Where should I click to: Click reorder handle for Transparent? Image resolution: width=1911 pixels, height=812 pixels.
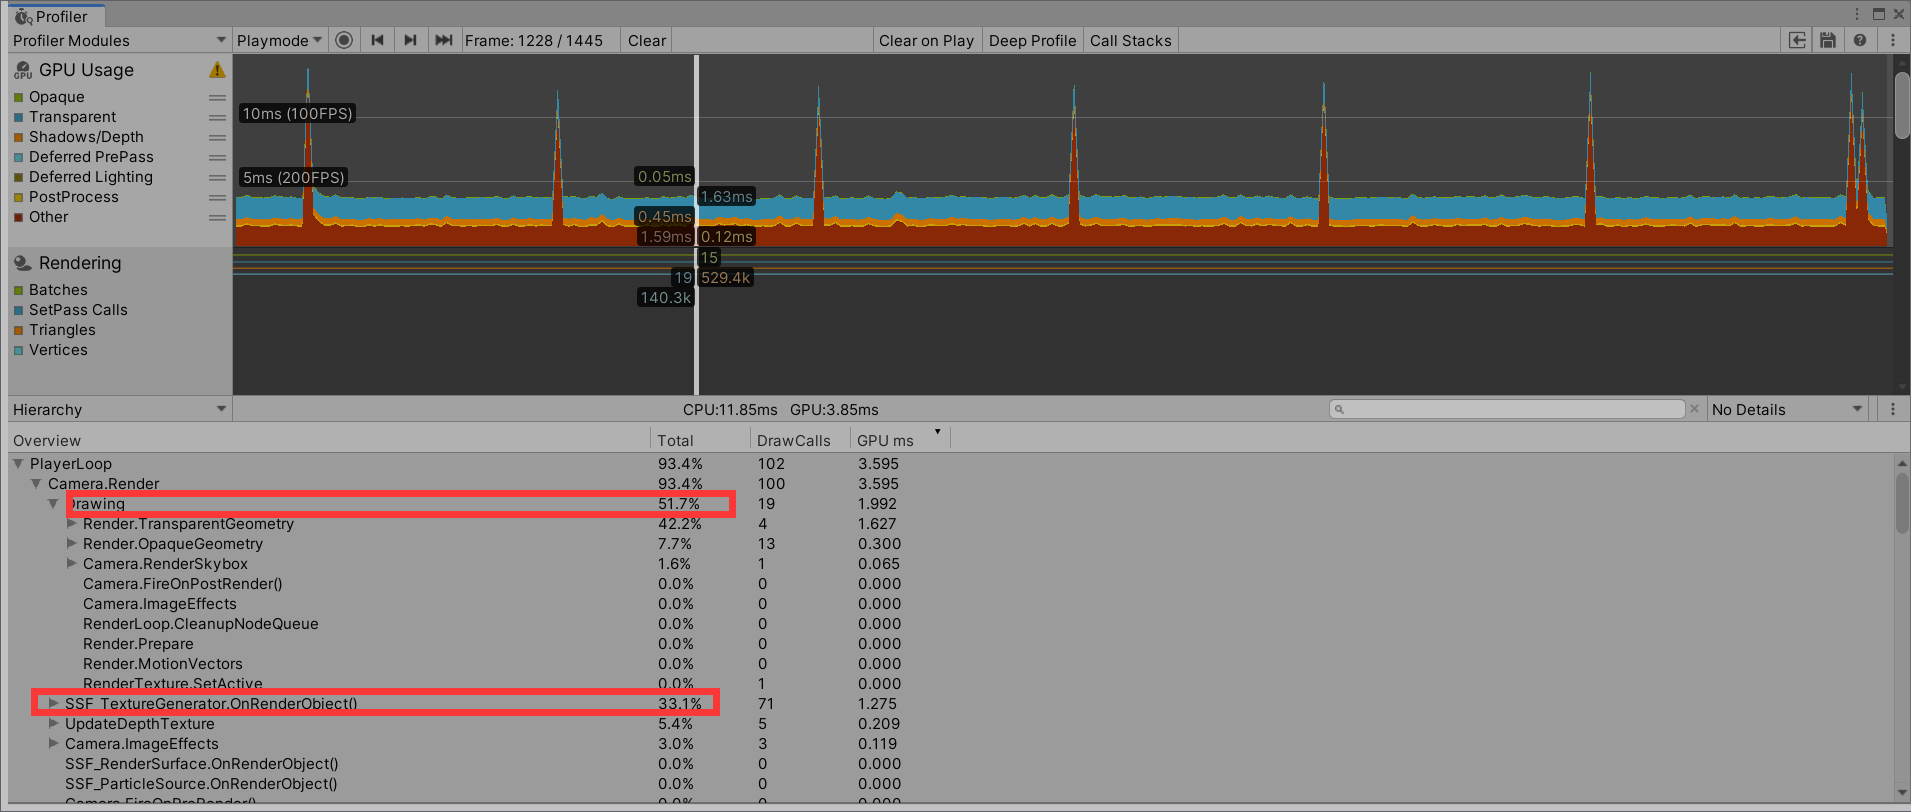[x=217, y=117]
